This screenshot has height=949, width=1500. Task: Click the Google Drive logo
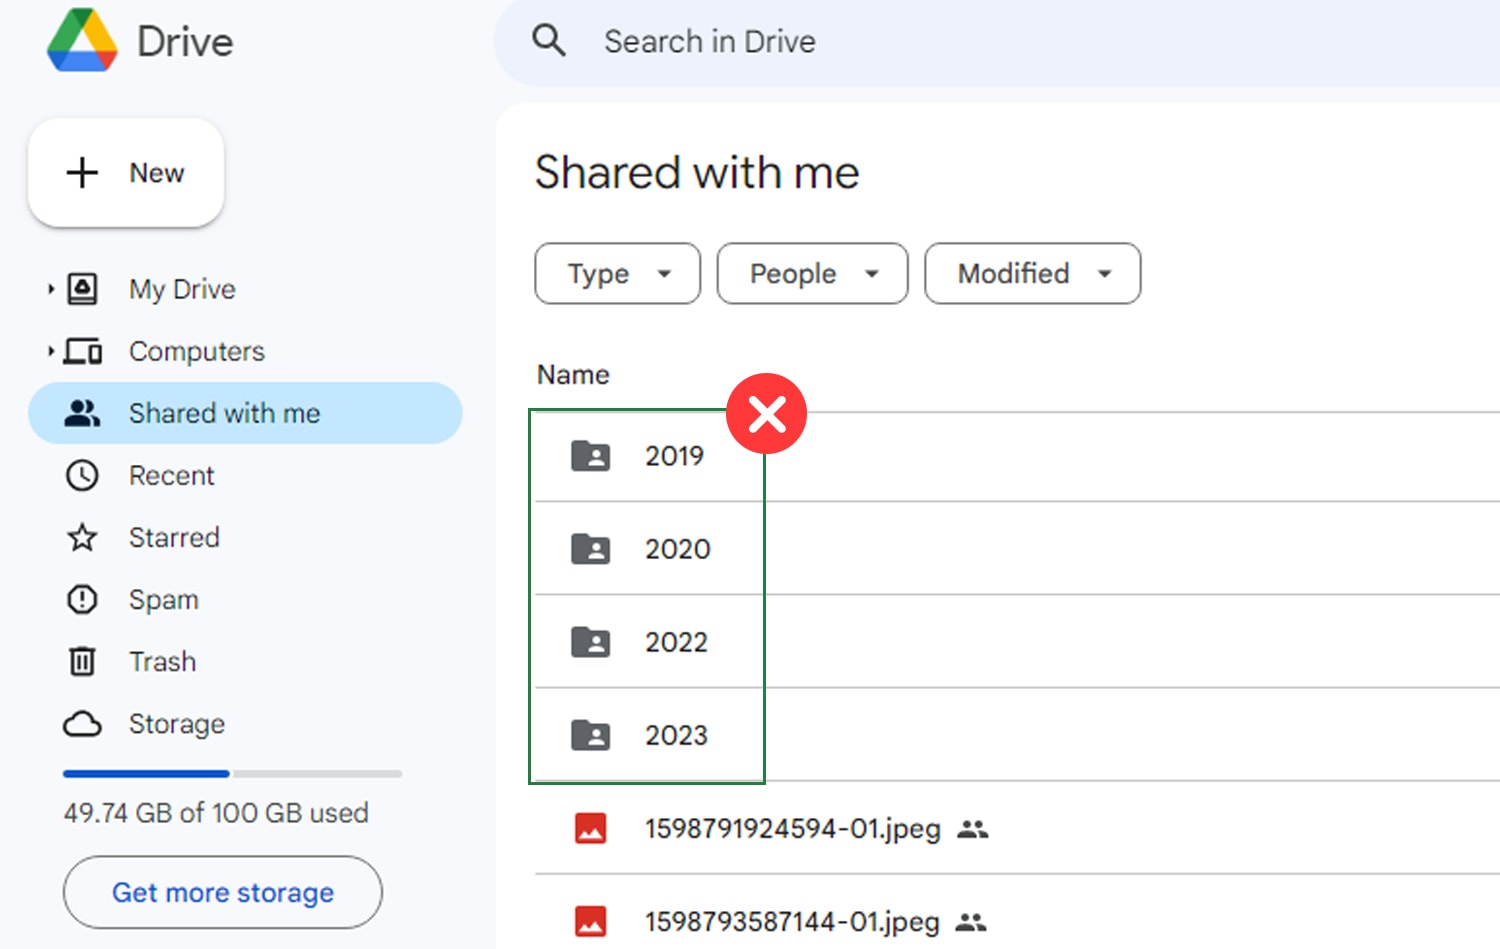[84, 41]
